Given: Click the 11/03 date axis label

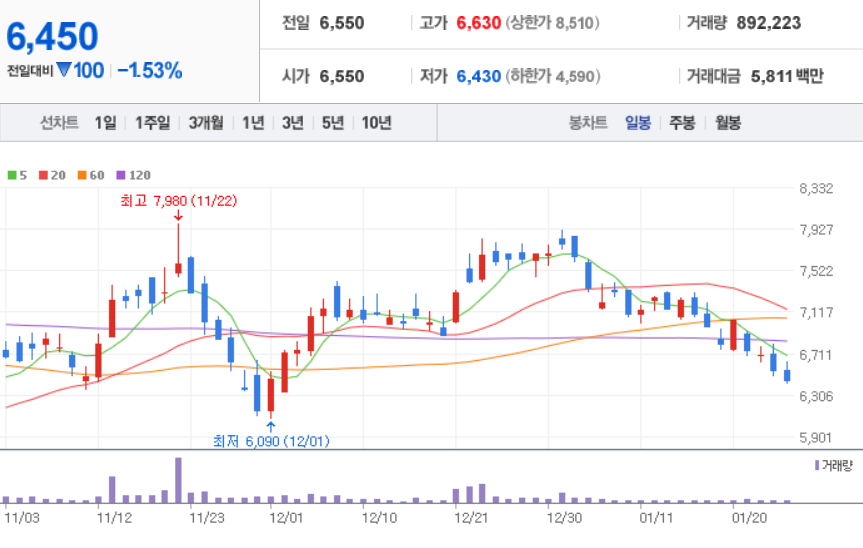Looking at the screenshot, I should click(x=22, y=518).
